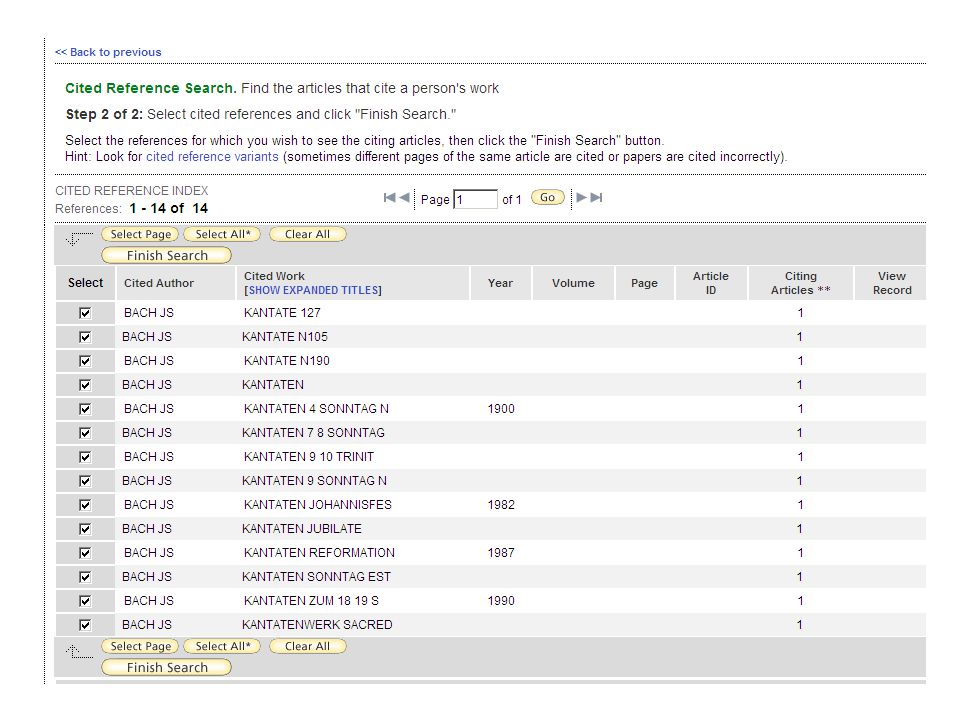Toggle checkbox for KANTATEN ZUM 18 19 S
Screen dimensions: 960x720
tap(84, 601)
